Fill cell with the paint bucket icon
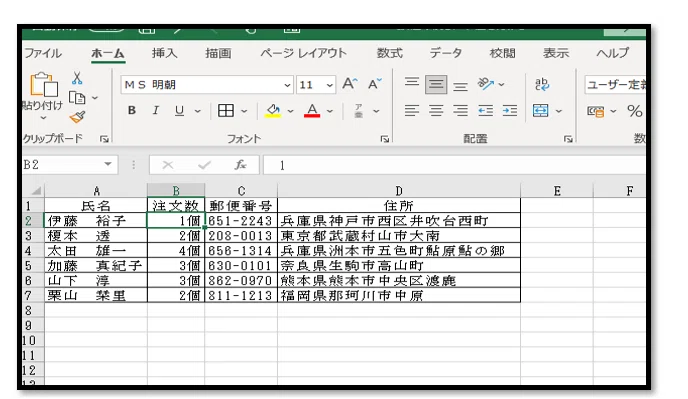The width and height of the screenshot is (688, 399). point(273,111)
